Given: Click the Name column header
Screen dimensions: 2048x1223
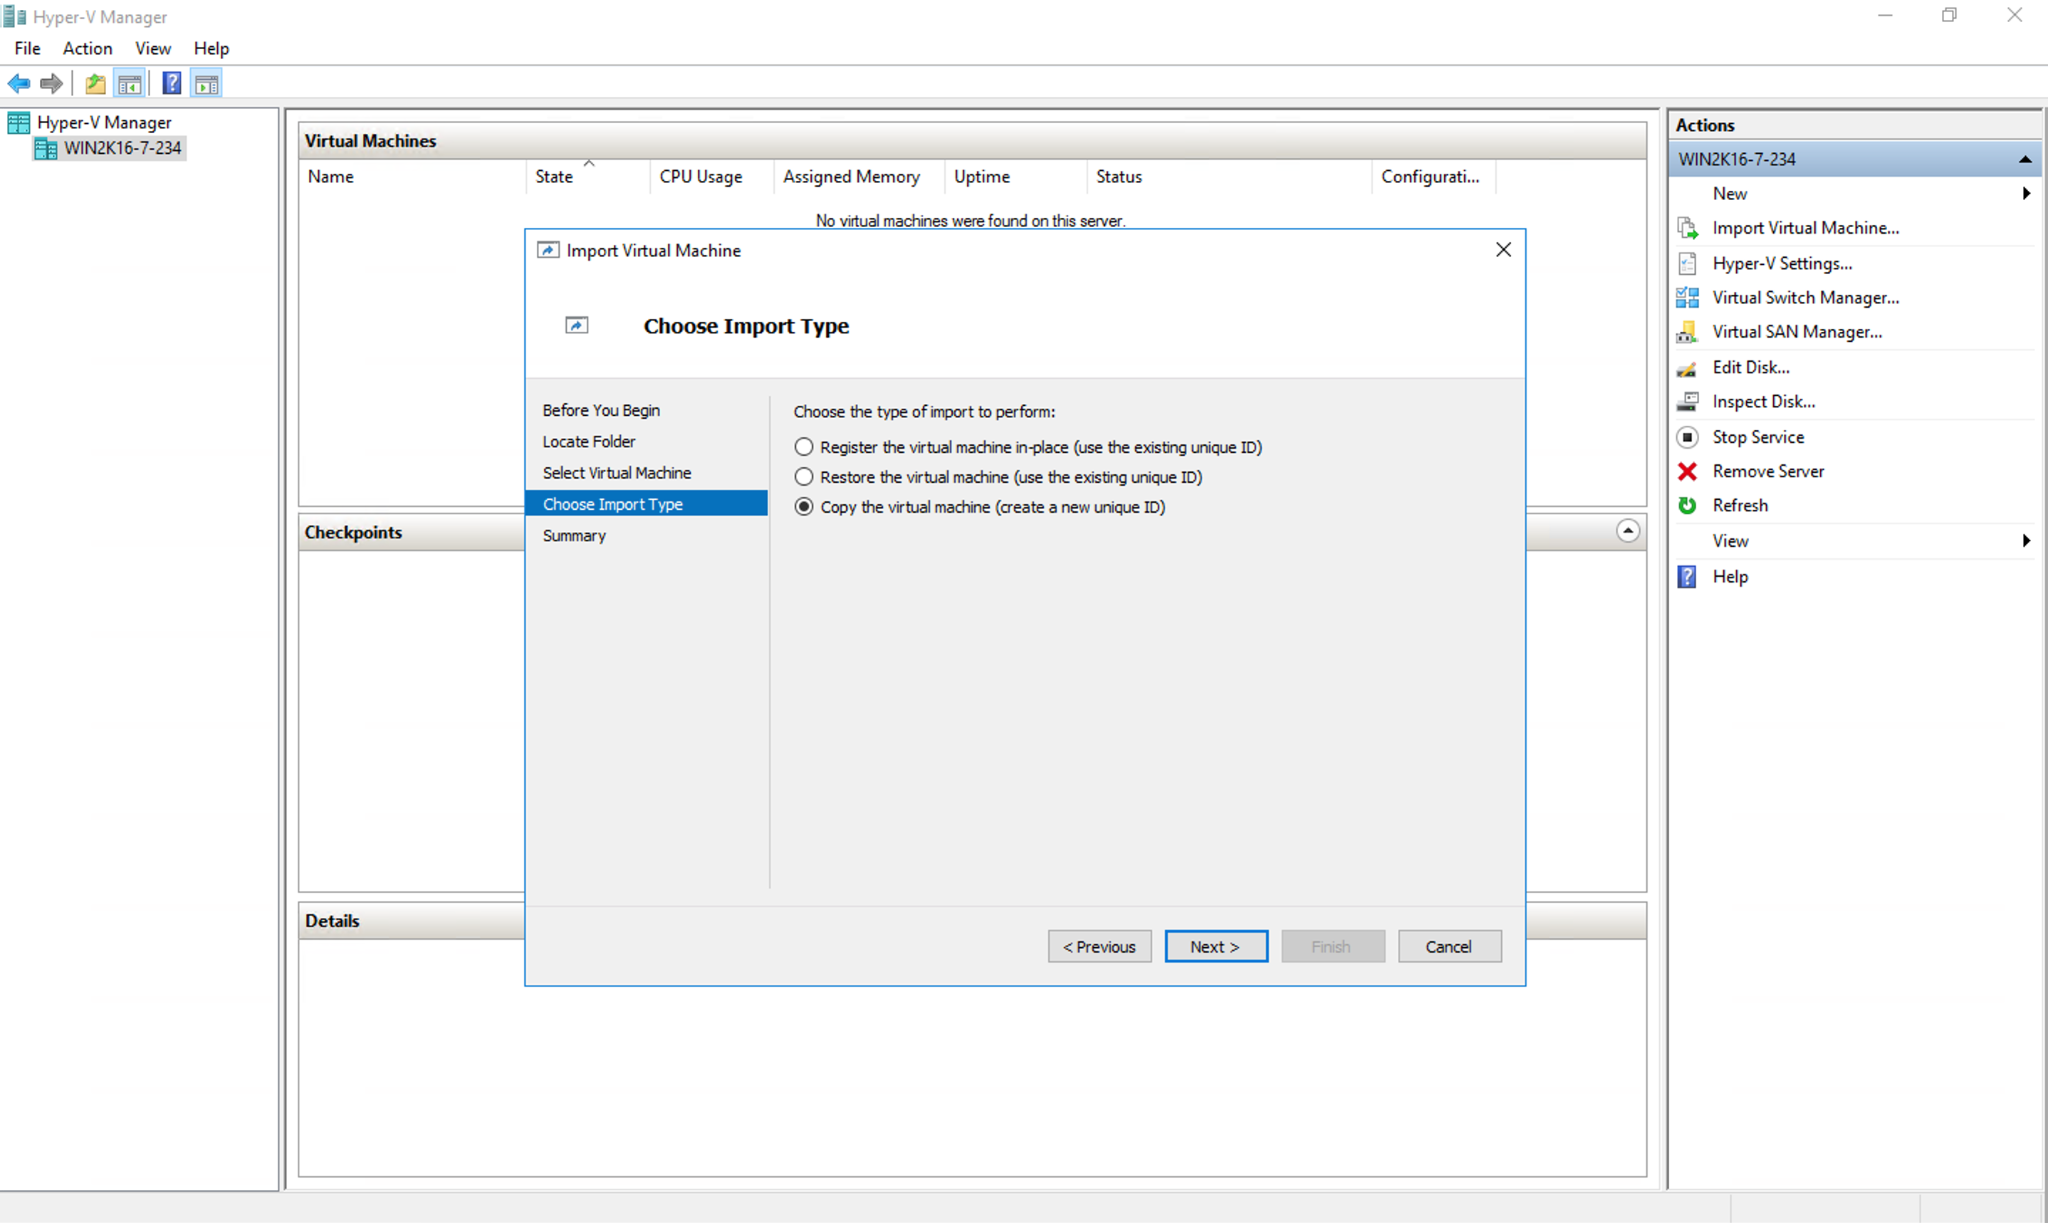Looking at the screenshot, I should [x=412, y=177].
